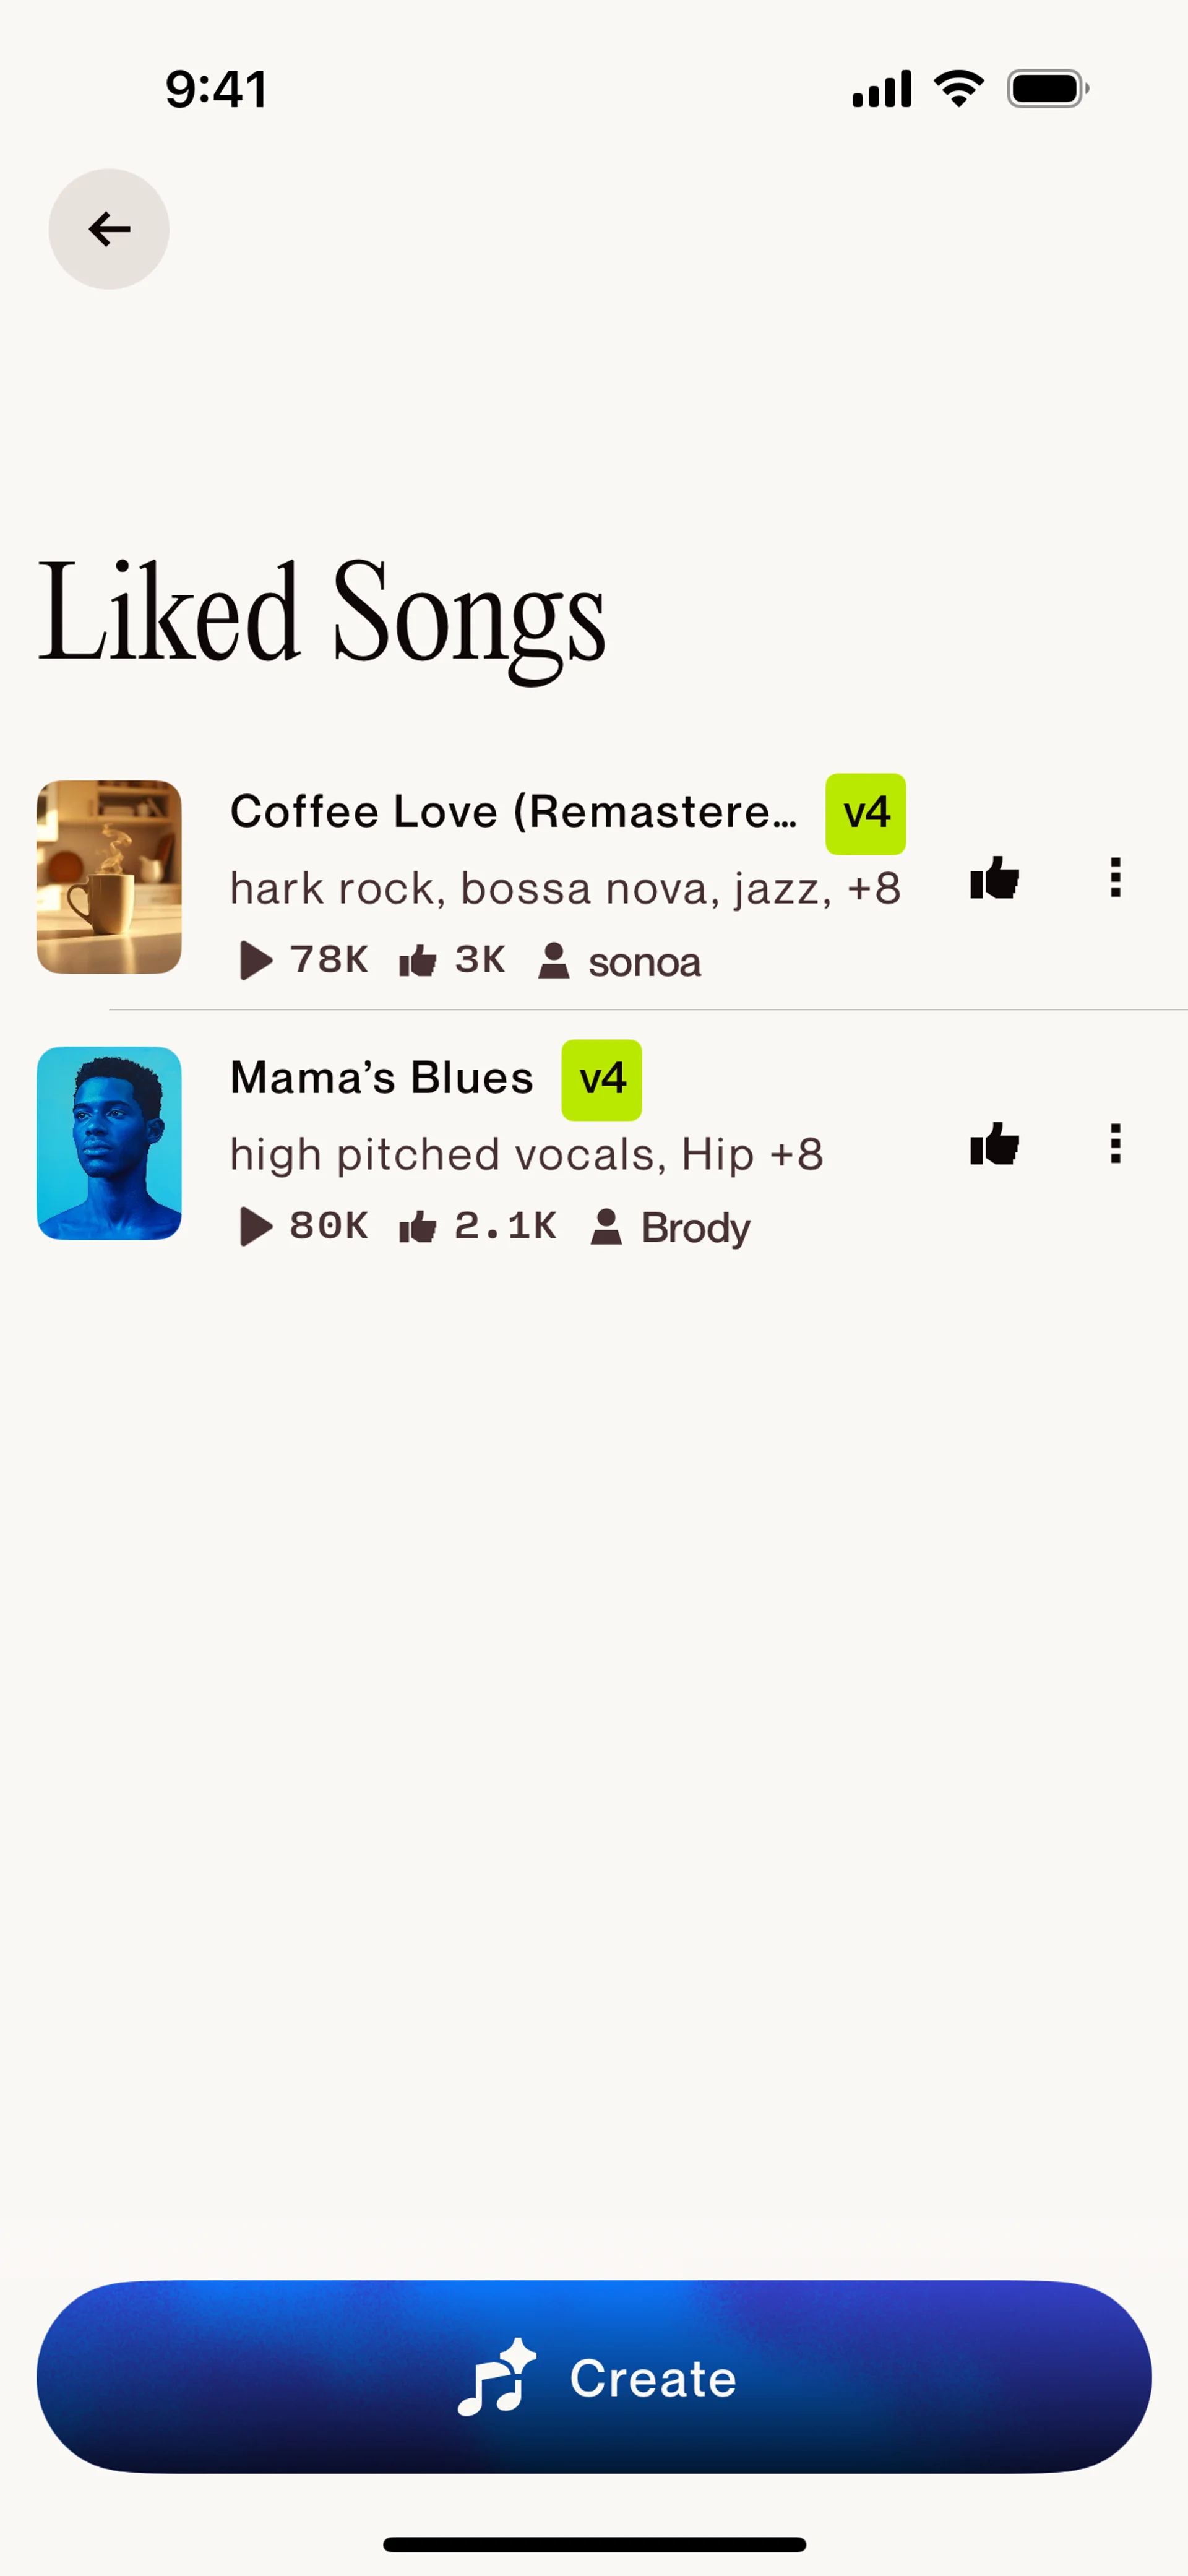Image resolution: width=1188 pixels, height=2576 pixels.
Task: Tap the 3K likes count icon
Action: (417, 961)
